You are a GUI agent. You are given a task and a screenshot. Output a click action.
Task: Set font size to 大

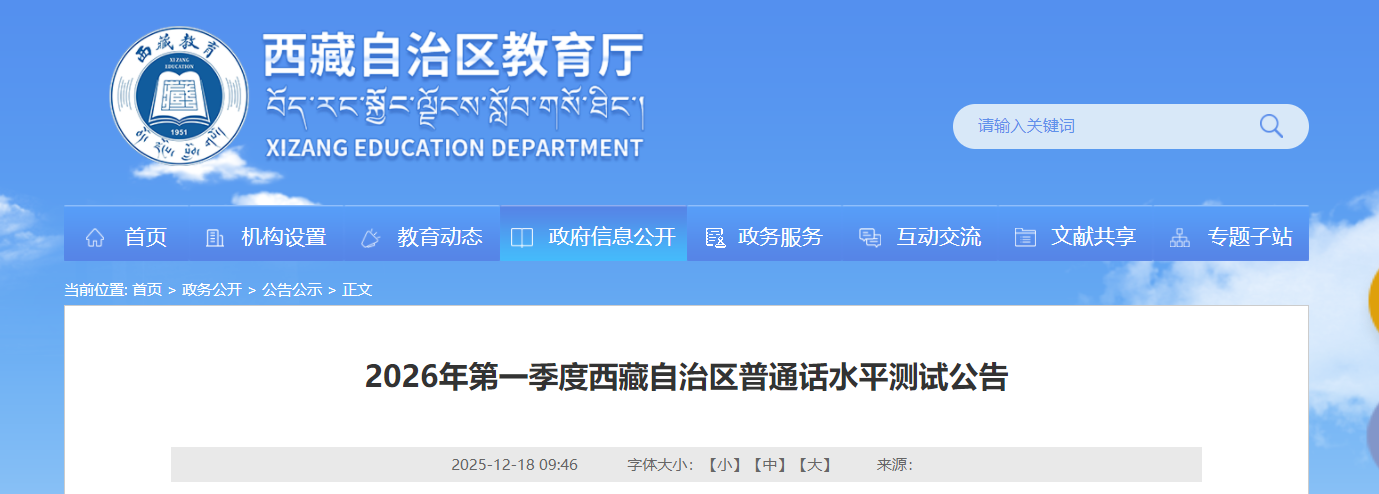click(x=814, y=465)
